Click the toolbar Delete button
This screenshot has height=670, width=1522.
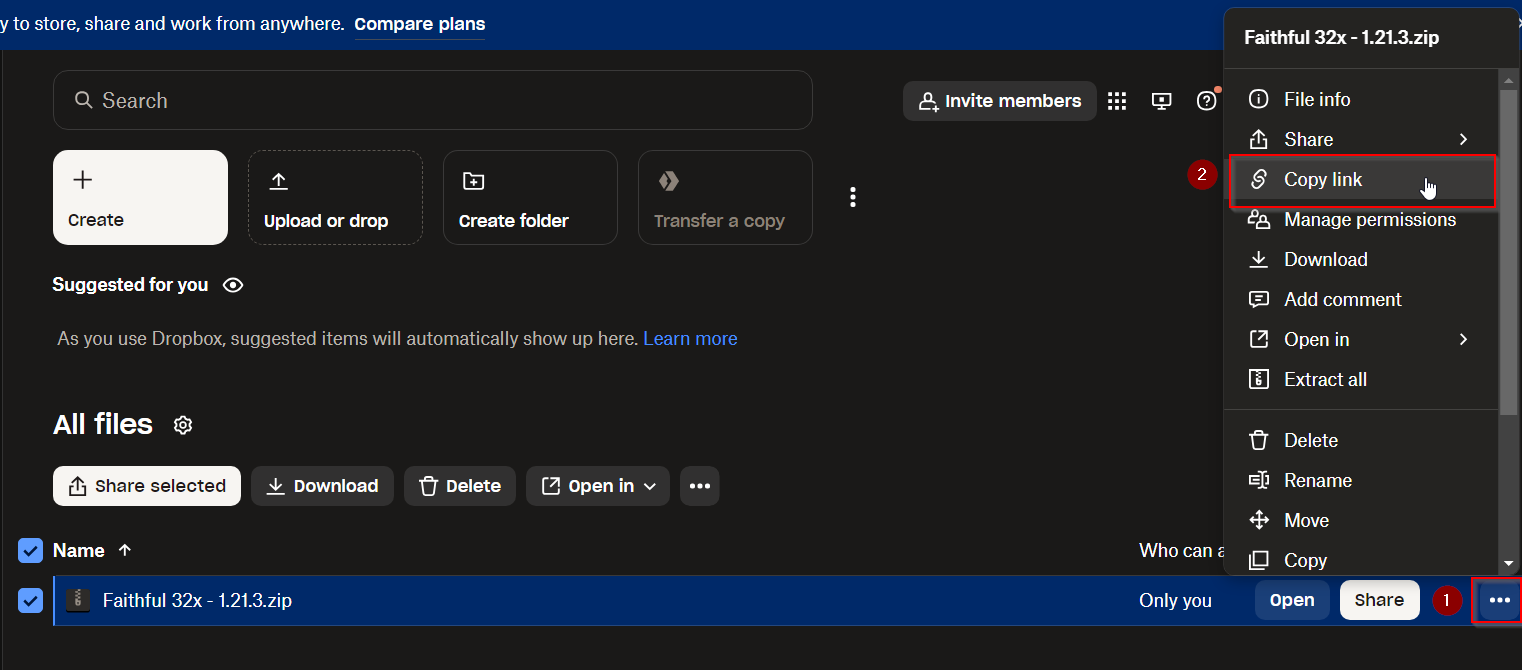460,486
